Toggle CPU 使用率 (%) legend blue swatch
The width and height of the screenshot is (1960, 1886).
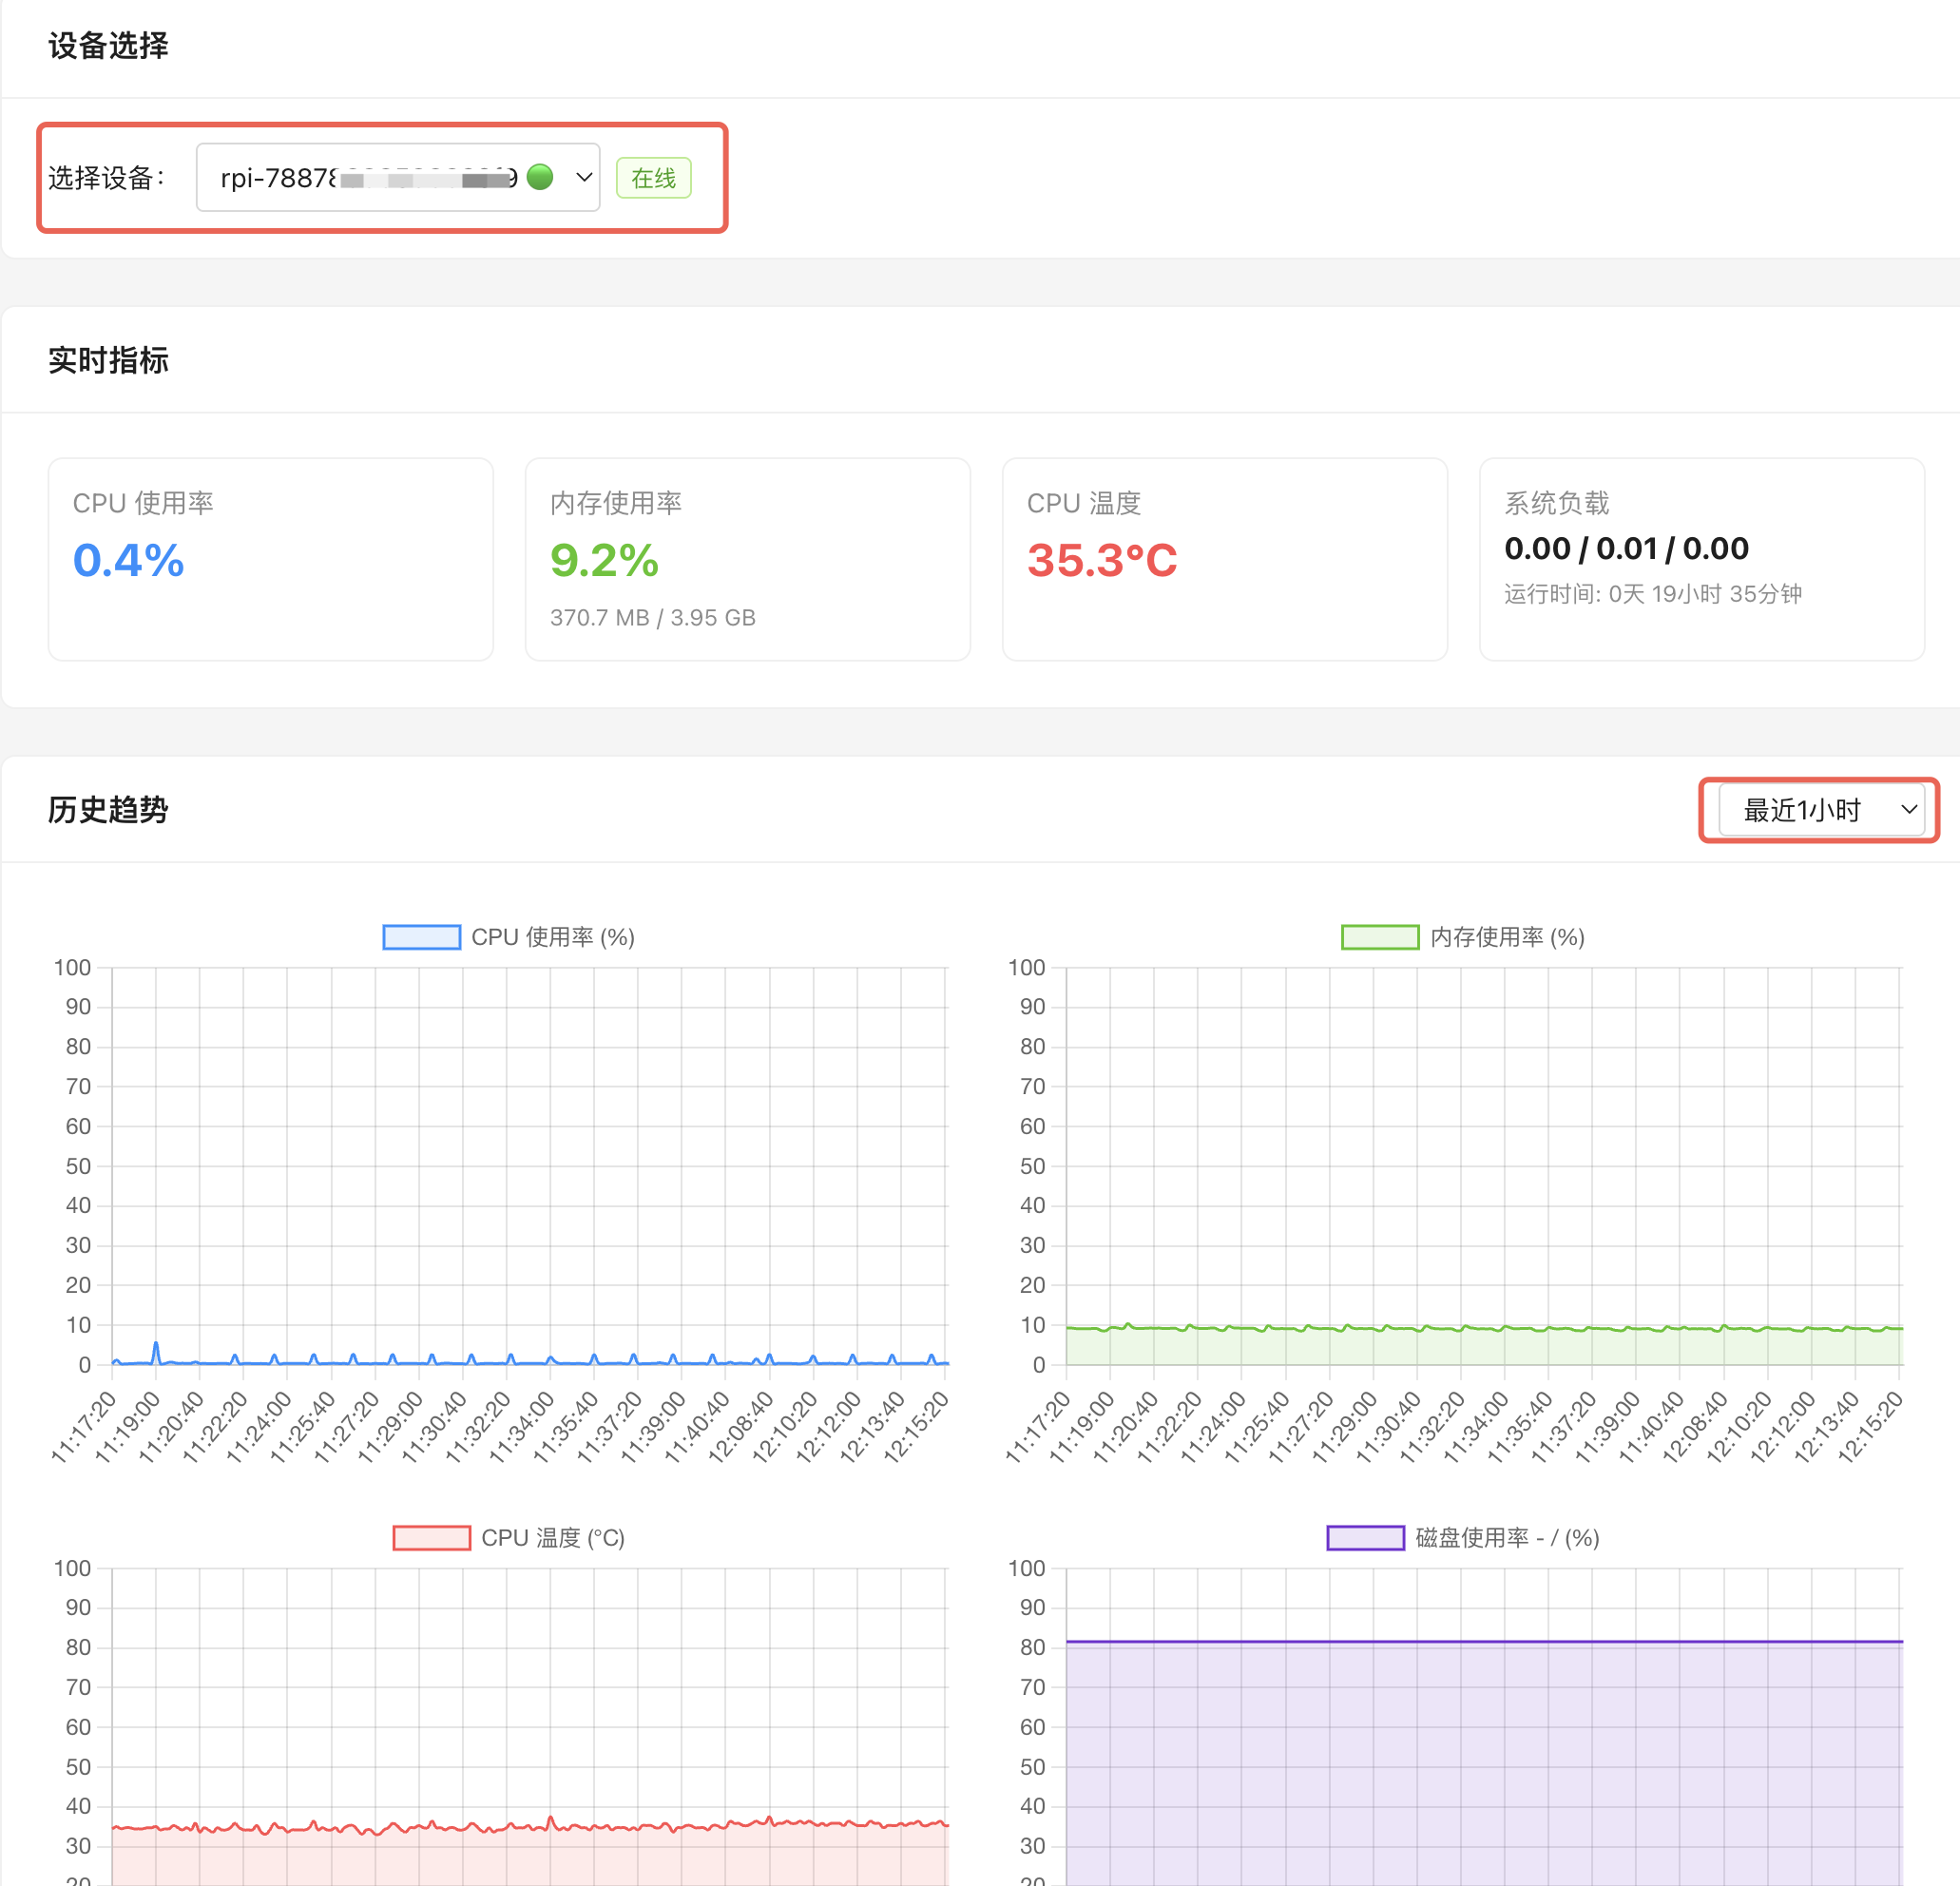click(x=421, y=937)
